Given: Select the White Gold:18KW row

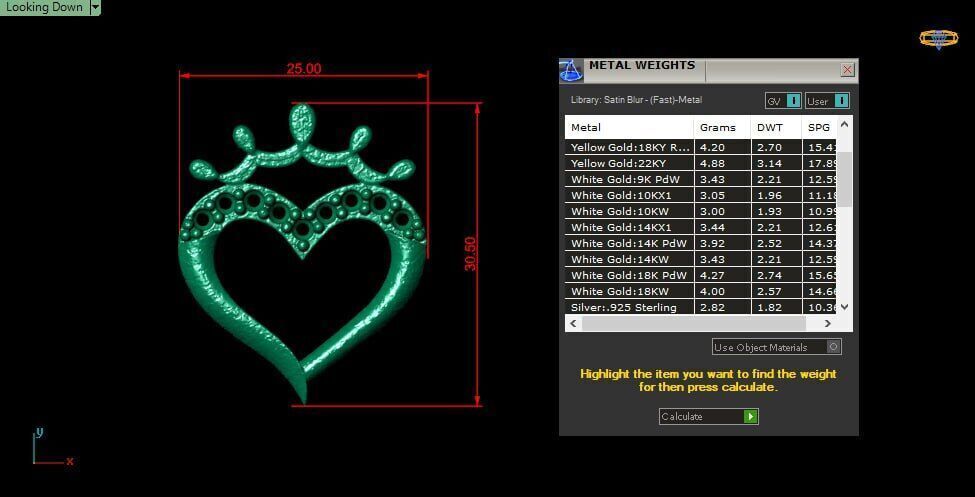Looking at the screenshot, I should coord(701,292).
